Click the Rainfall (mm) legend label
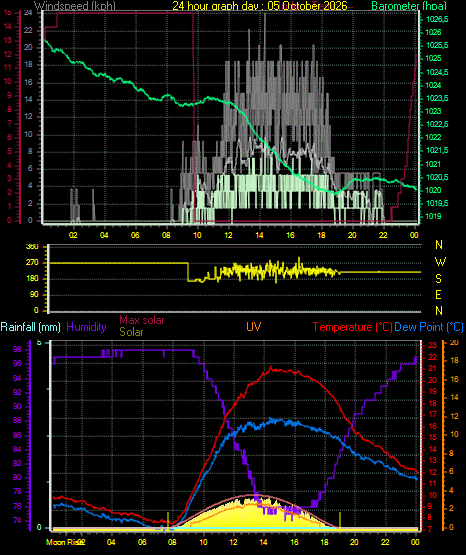 (30, 327)
